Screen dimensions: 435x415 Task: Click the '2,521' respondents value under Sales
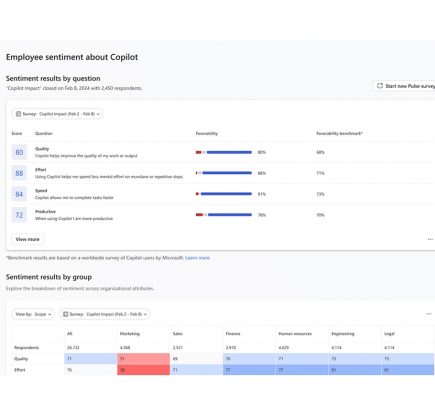[178, 348]
